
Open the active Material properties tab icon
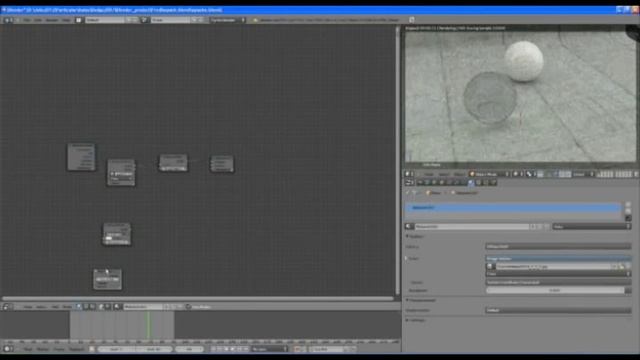coord(471,182)
